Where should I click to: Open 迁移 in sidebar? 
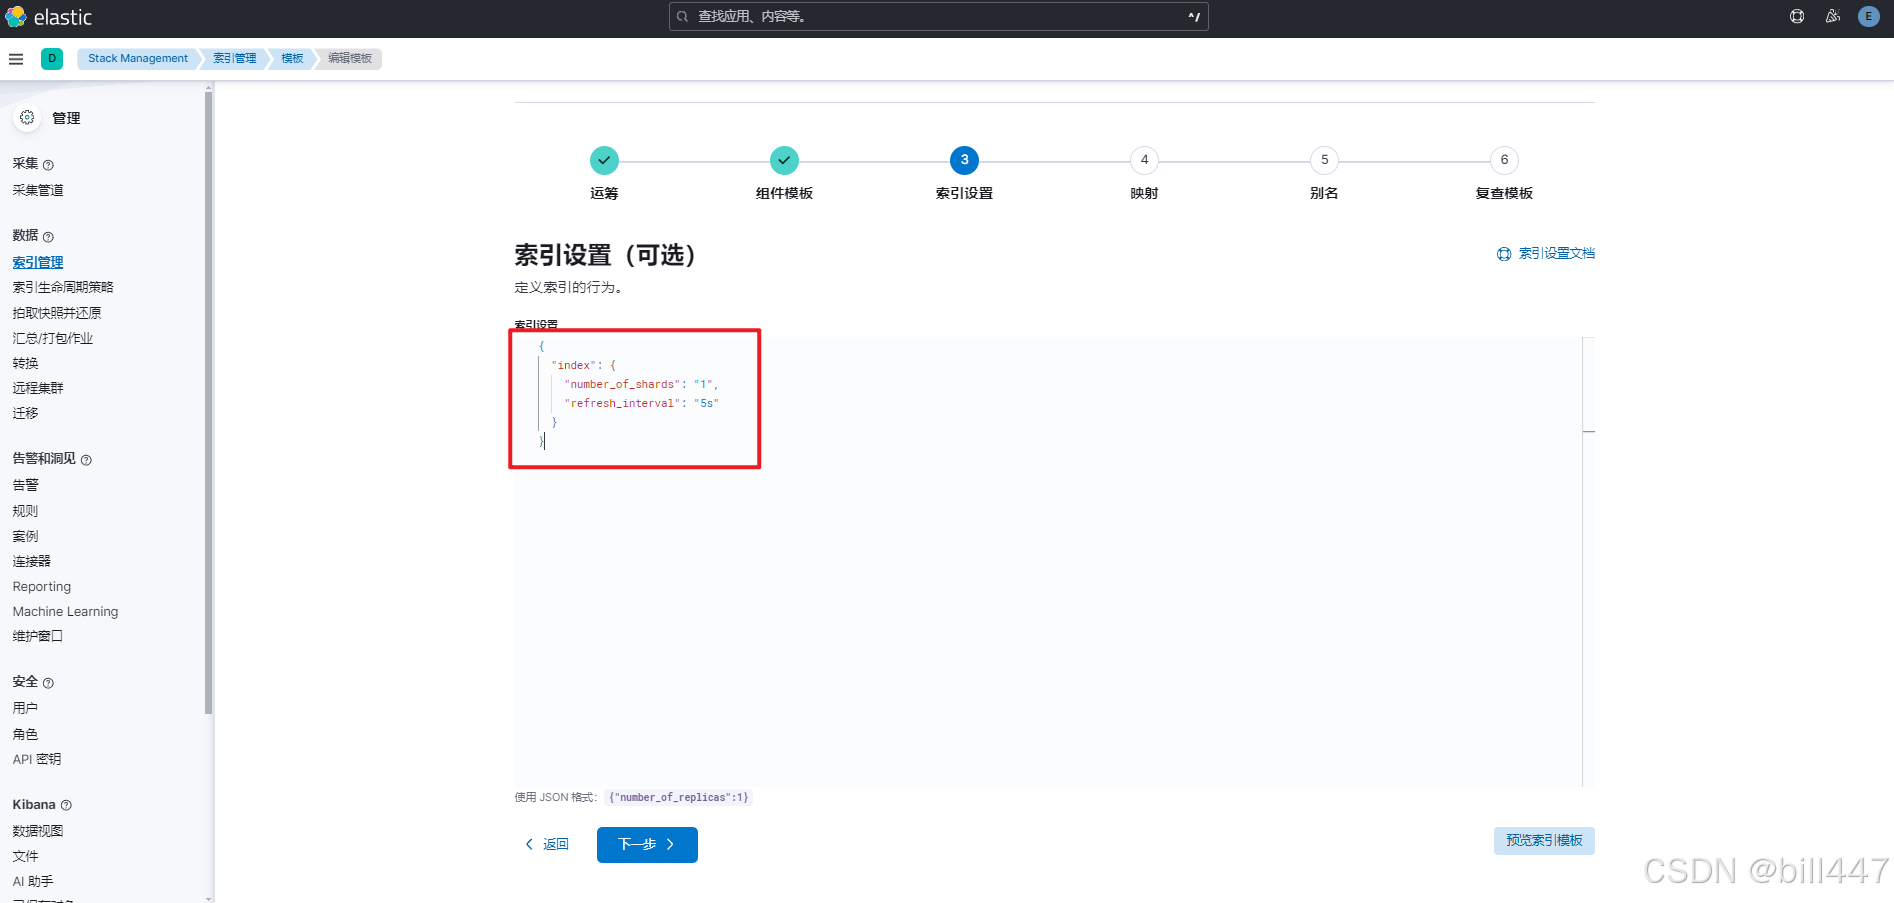coord(25,413)
